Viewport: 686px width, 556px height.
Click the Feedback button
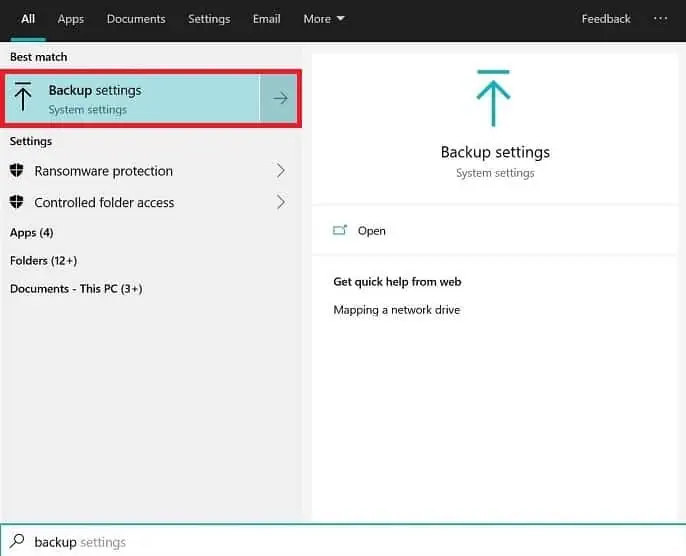click(x=606, y=19)
